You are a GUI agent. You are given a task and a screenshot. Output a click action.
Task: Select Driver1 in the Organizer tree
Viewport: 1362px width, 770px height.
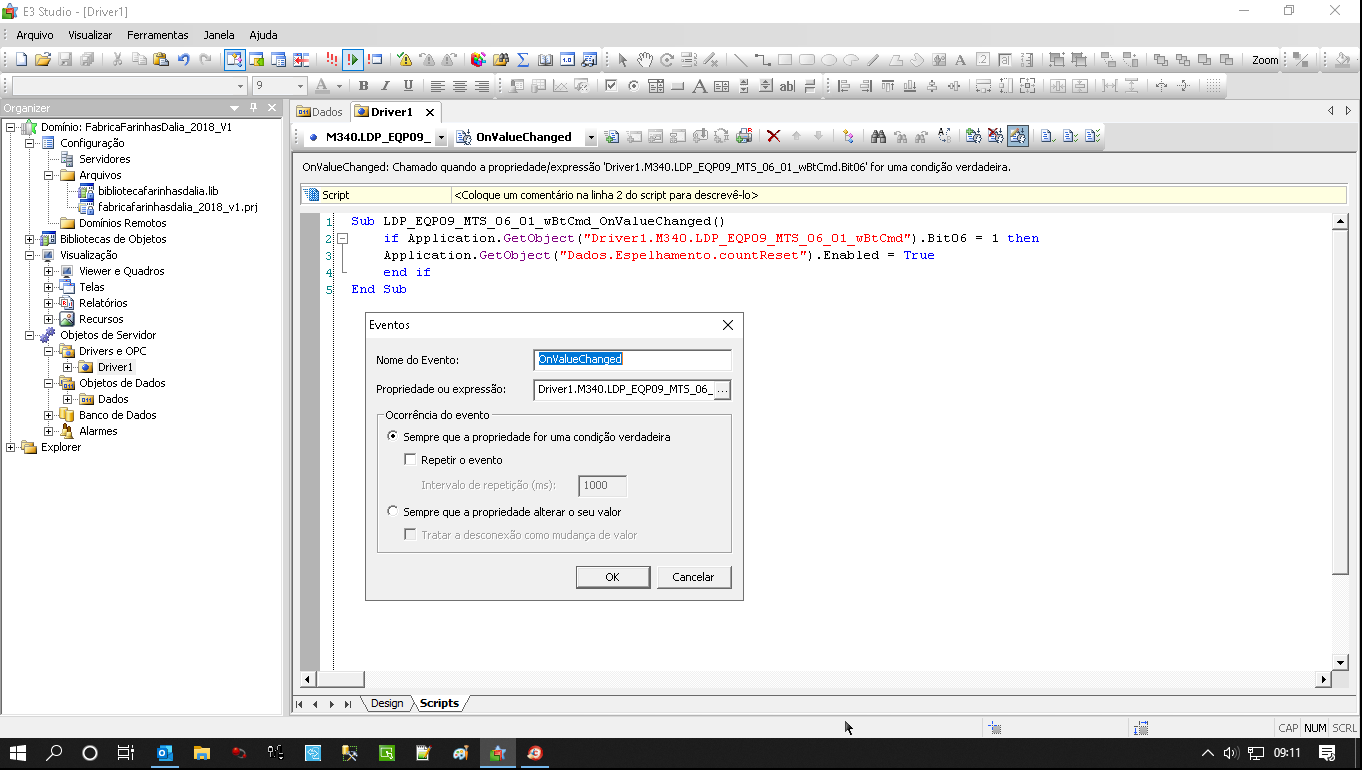pos(115,367)
